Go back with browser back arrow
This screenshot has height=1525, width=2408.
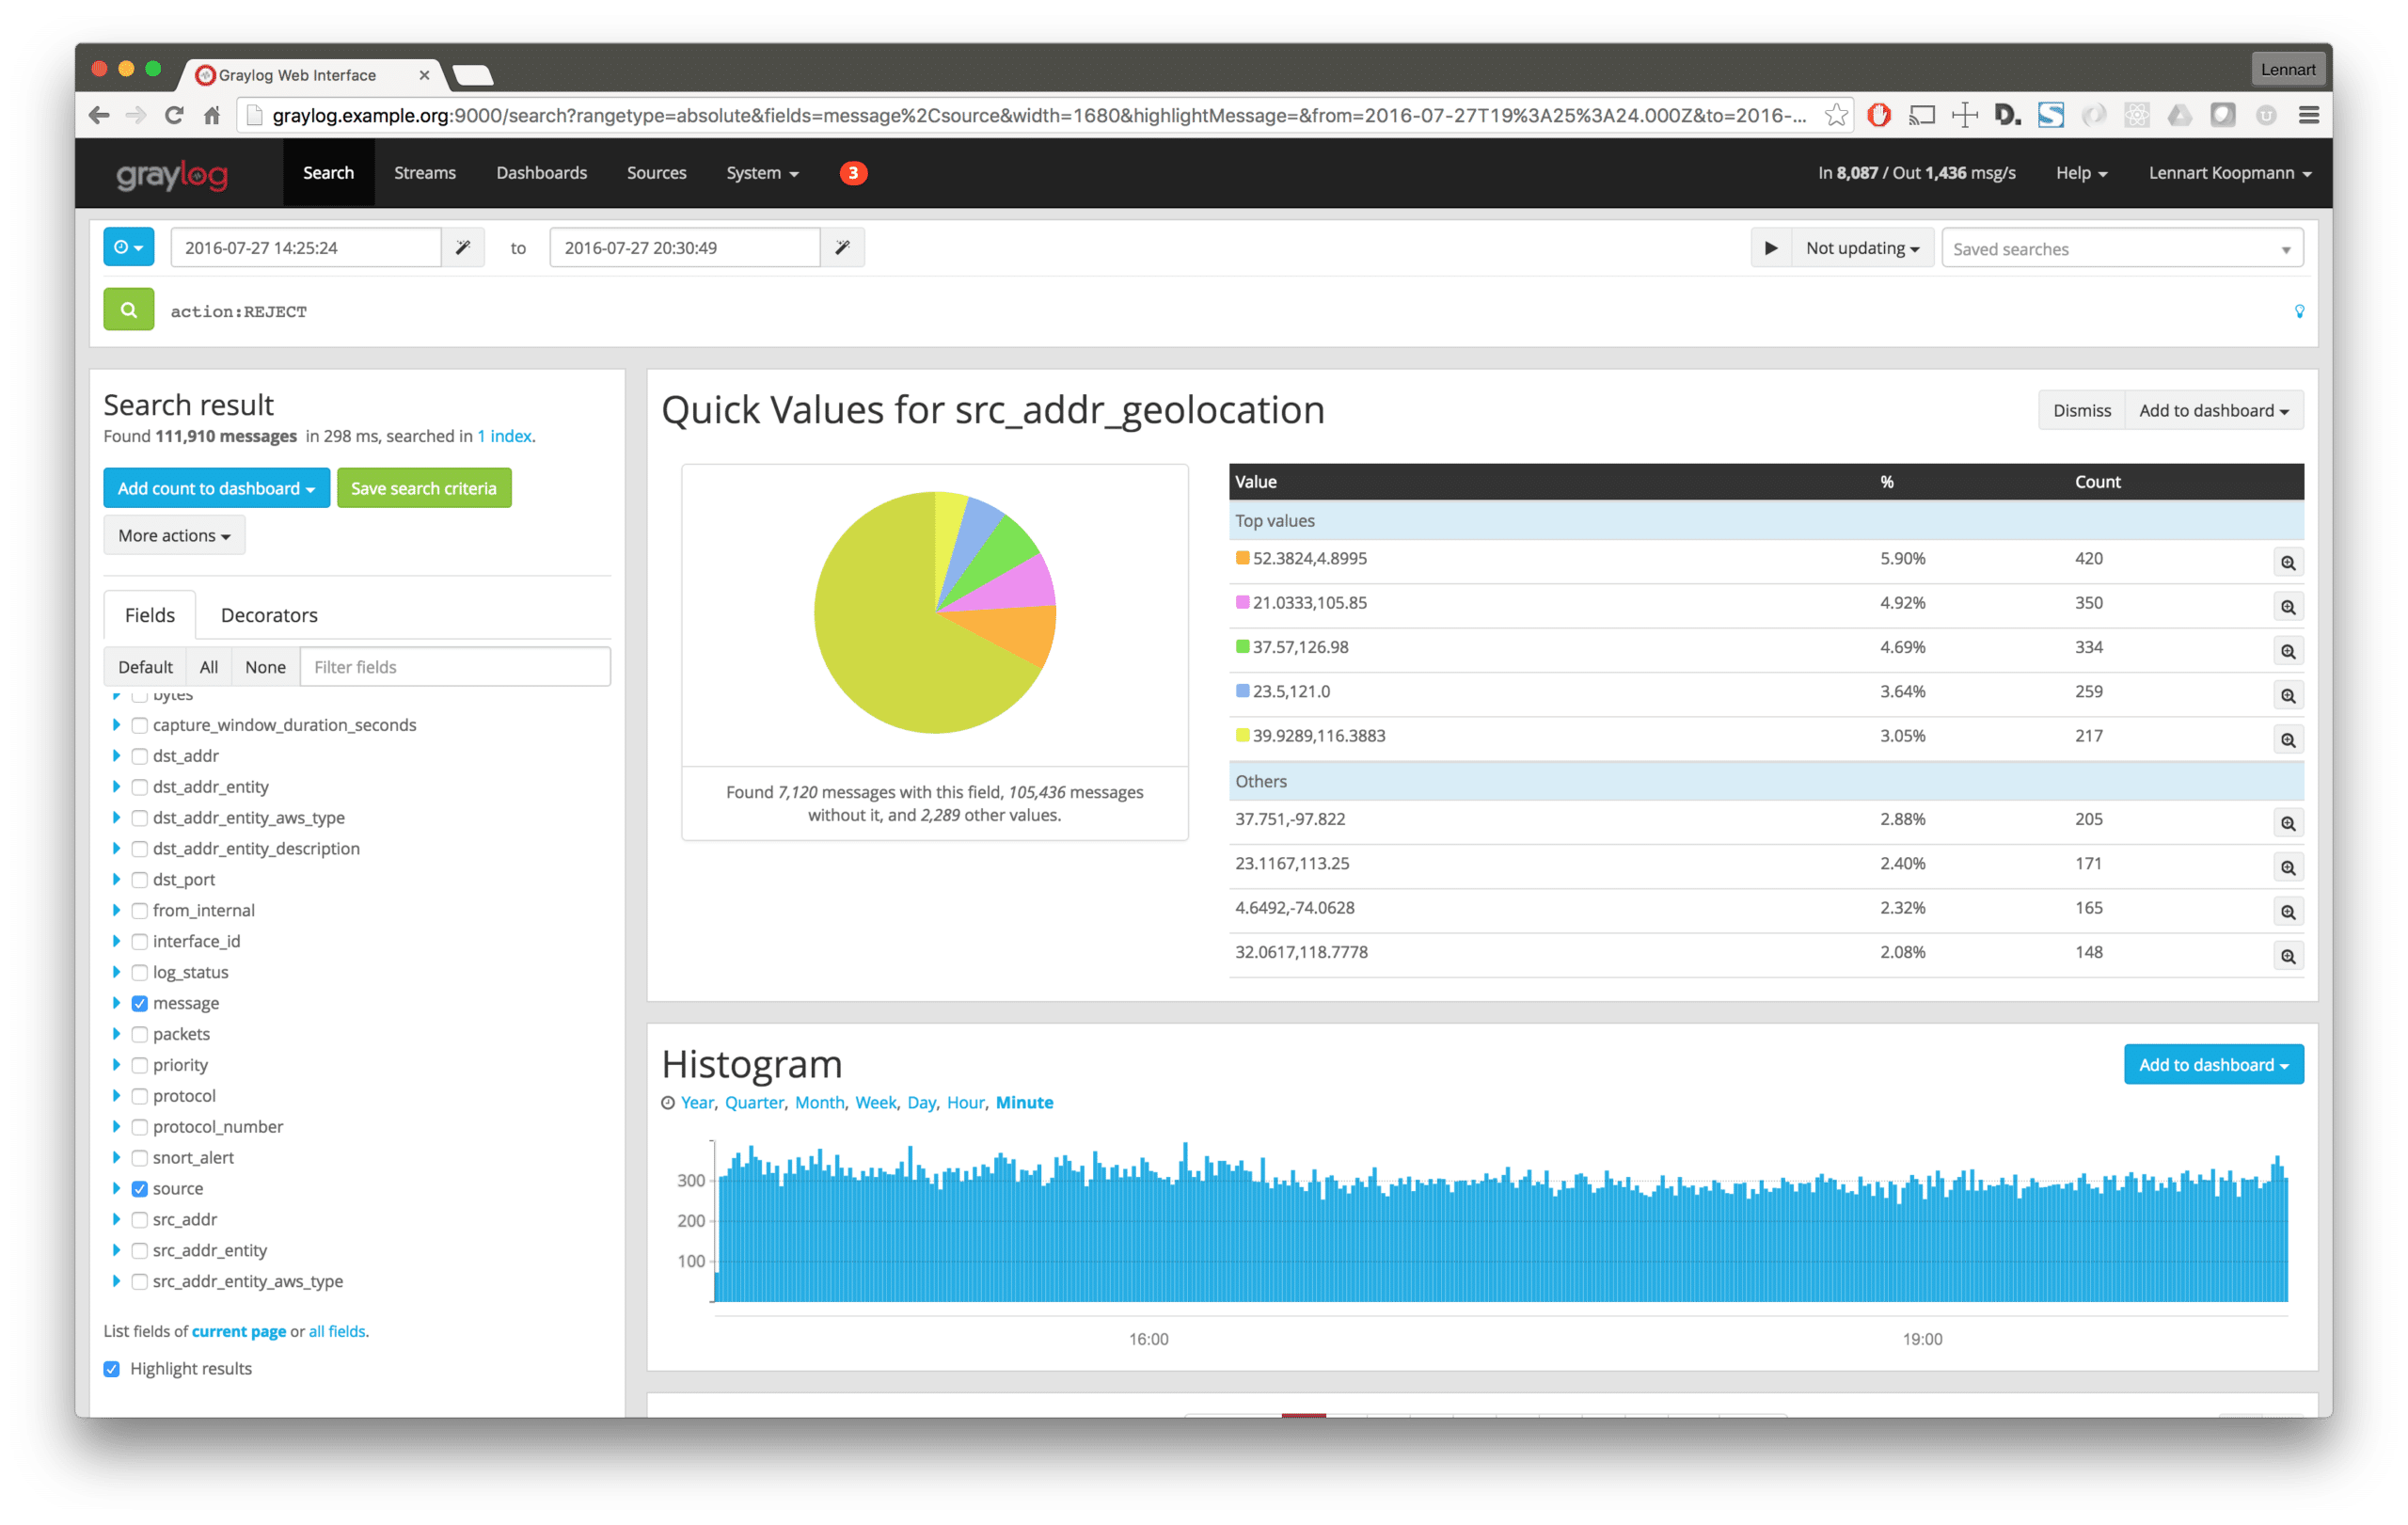(98, 115)
